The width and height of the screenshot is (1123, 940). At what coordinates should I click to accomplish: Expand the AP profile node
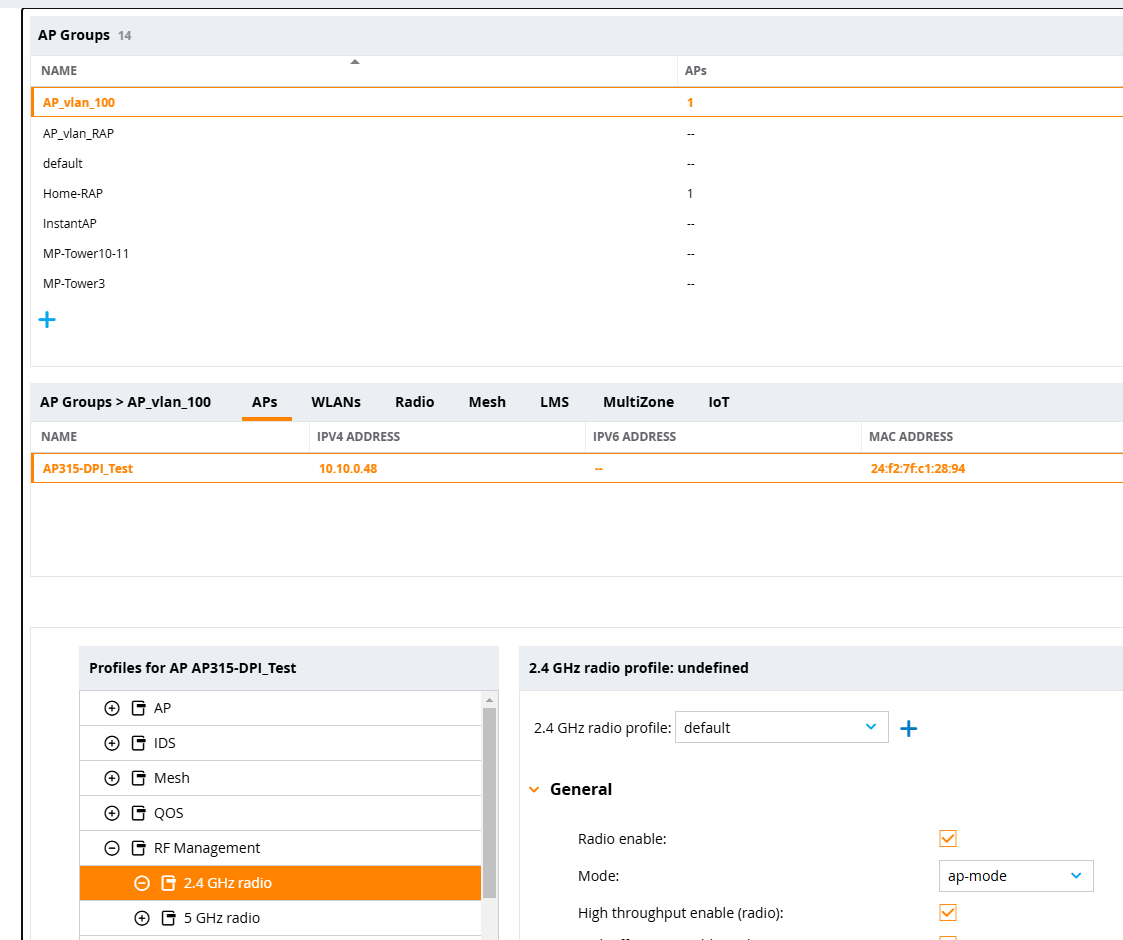coord(112,709)
